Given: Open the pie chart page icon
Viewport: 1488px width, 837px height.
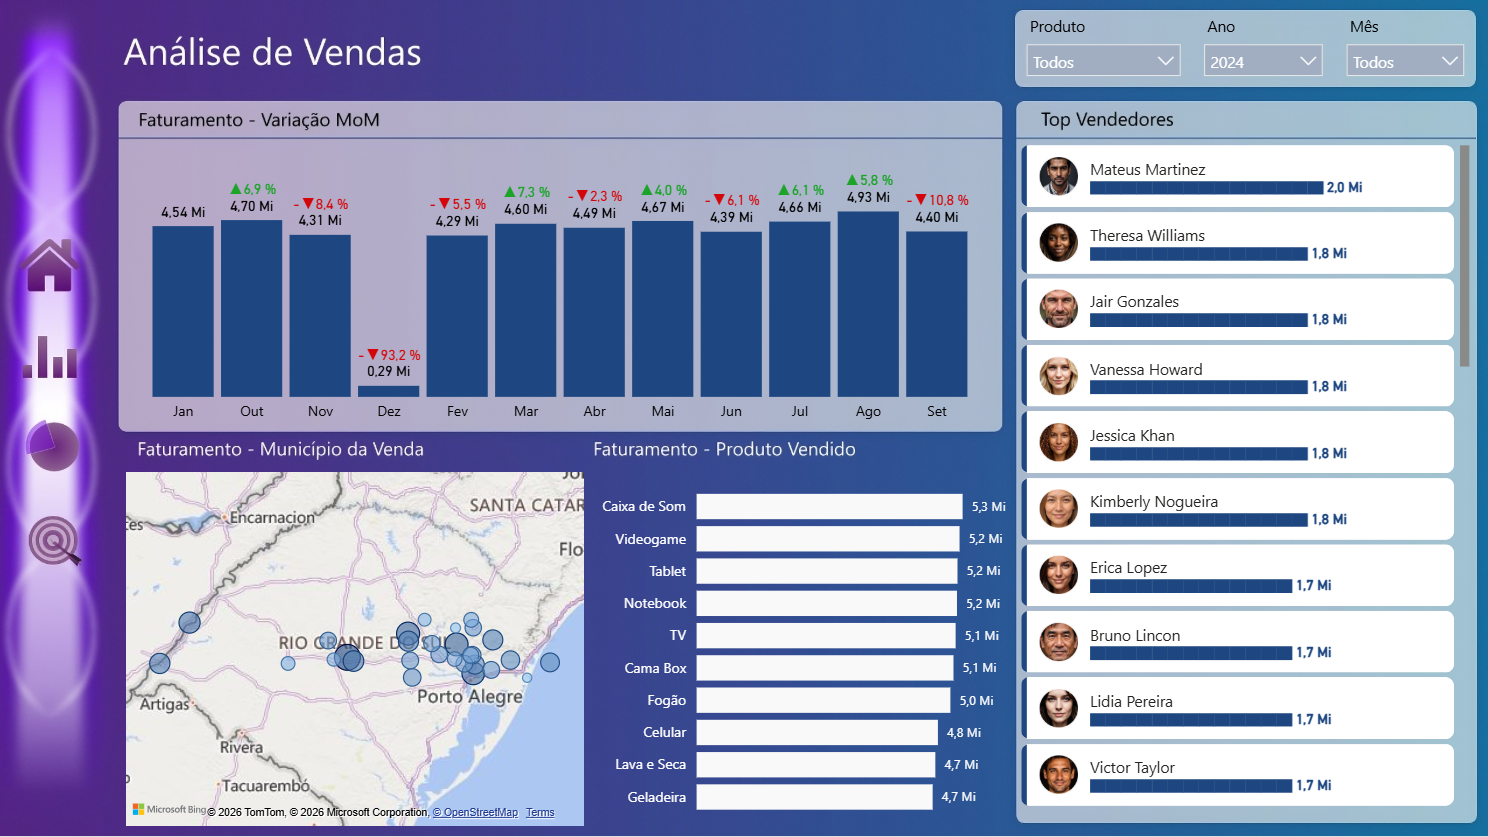Looking at the screenshot, I should pos(52,446).
